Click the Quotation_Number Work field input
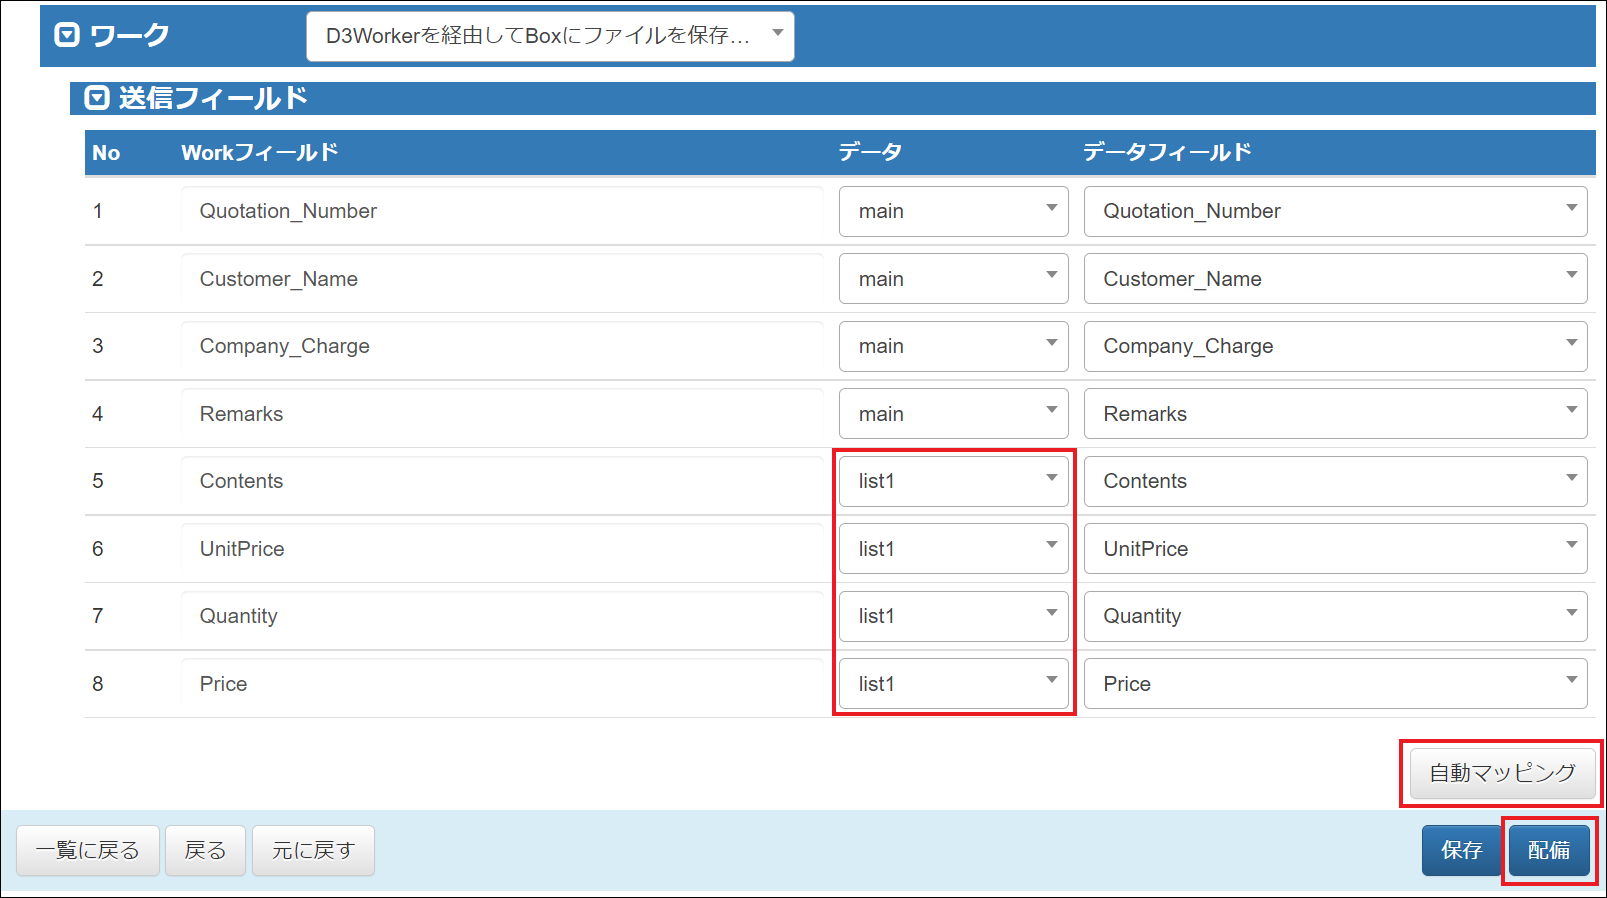This screenshot has height=898, width=1607. click(x=502, y=211)
